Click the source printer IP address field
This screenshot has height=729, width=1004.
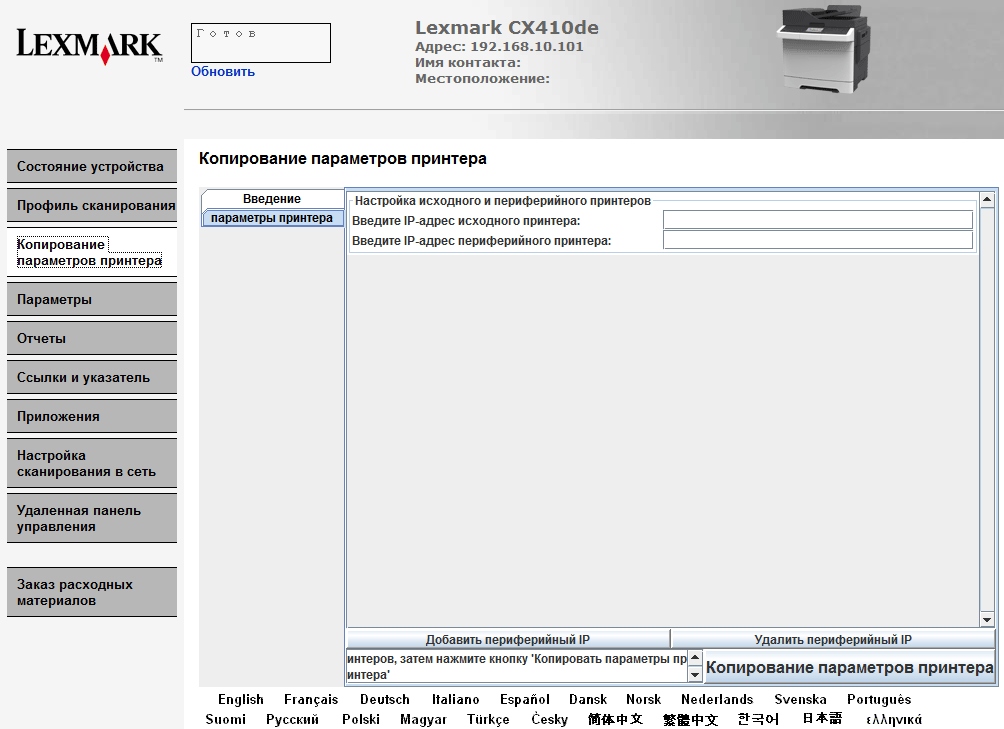[818, 220]
